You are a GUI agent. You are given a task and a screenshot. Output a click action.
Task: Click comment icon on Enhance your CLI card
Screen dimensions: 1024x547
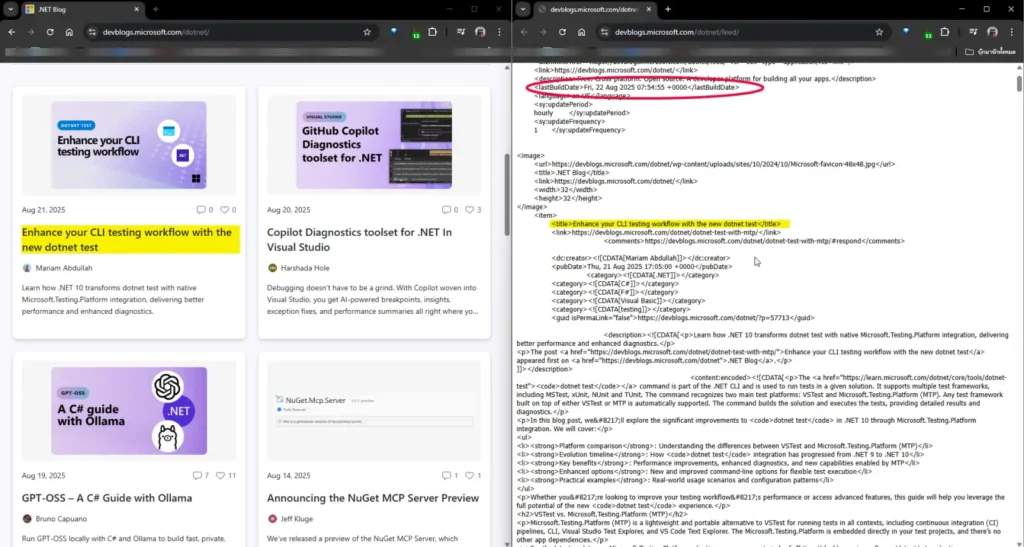(200, 210)
